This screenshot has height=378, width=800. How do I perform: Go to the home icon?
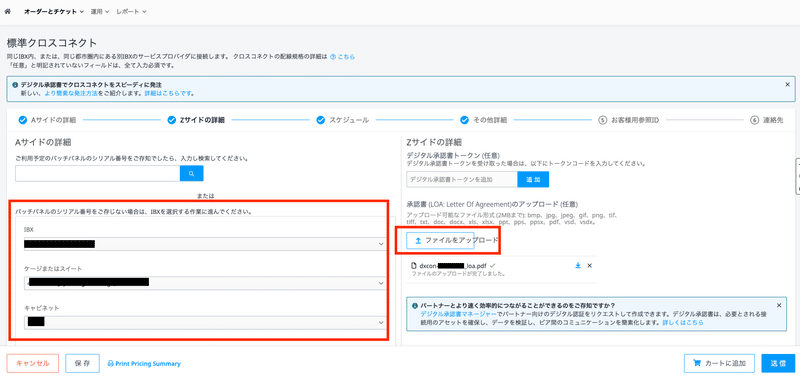[x=7, y=11]
